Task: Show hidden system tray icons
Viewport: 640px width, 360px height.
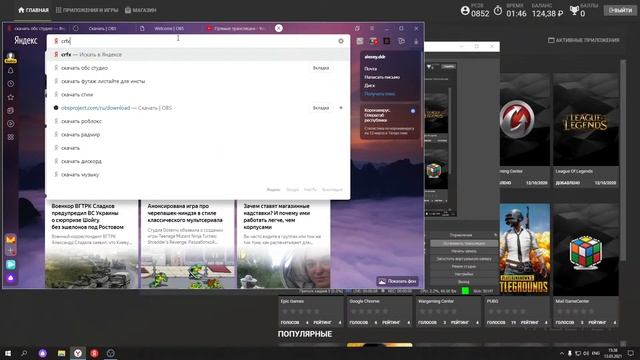Action: 562,353
